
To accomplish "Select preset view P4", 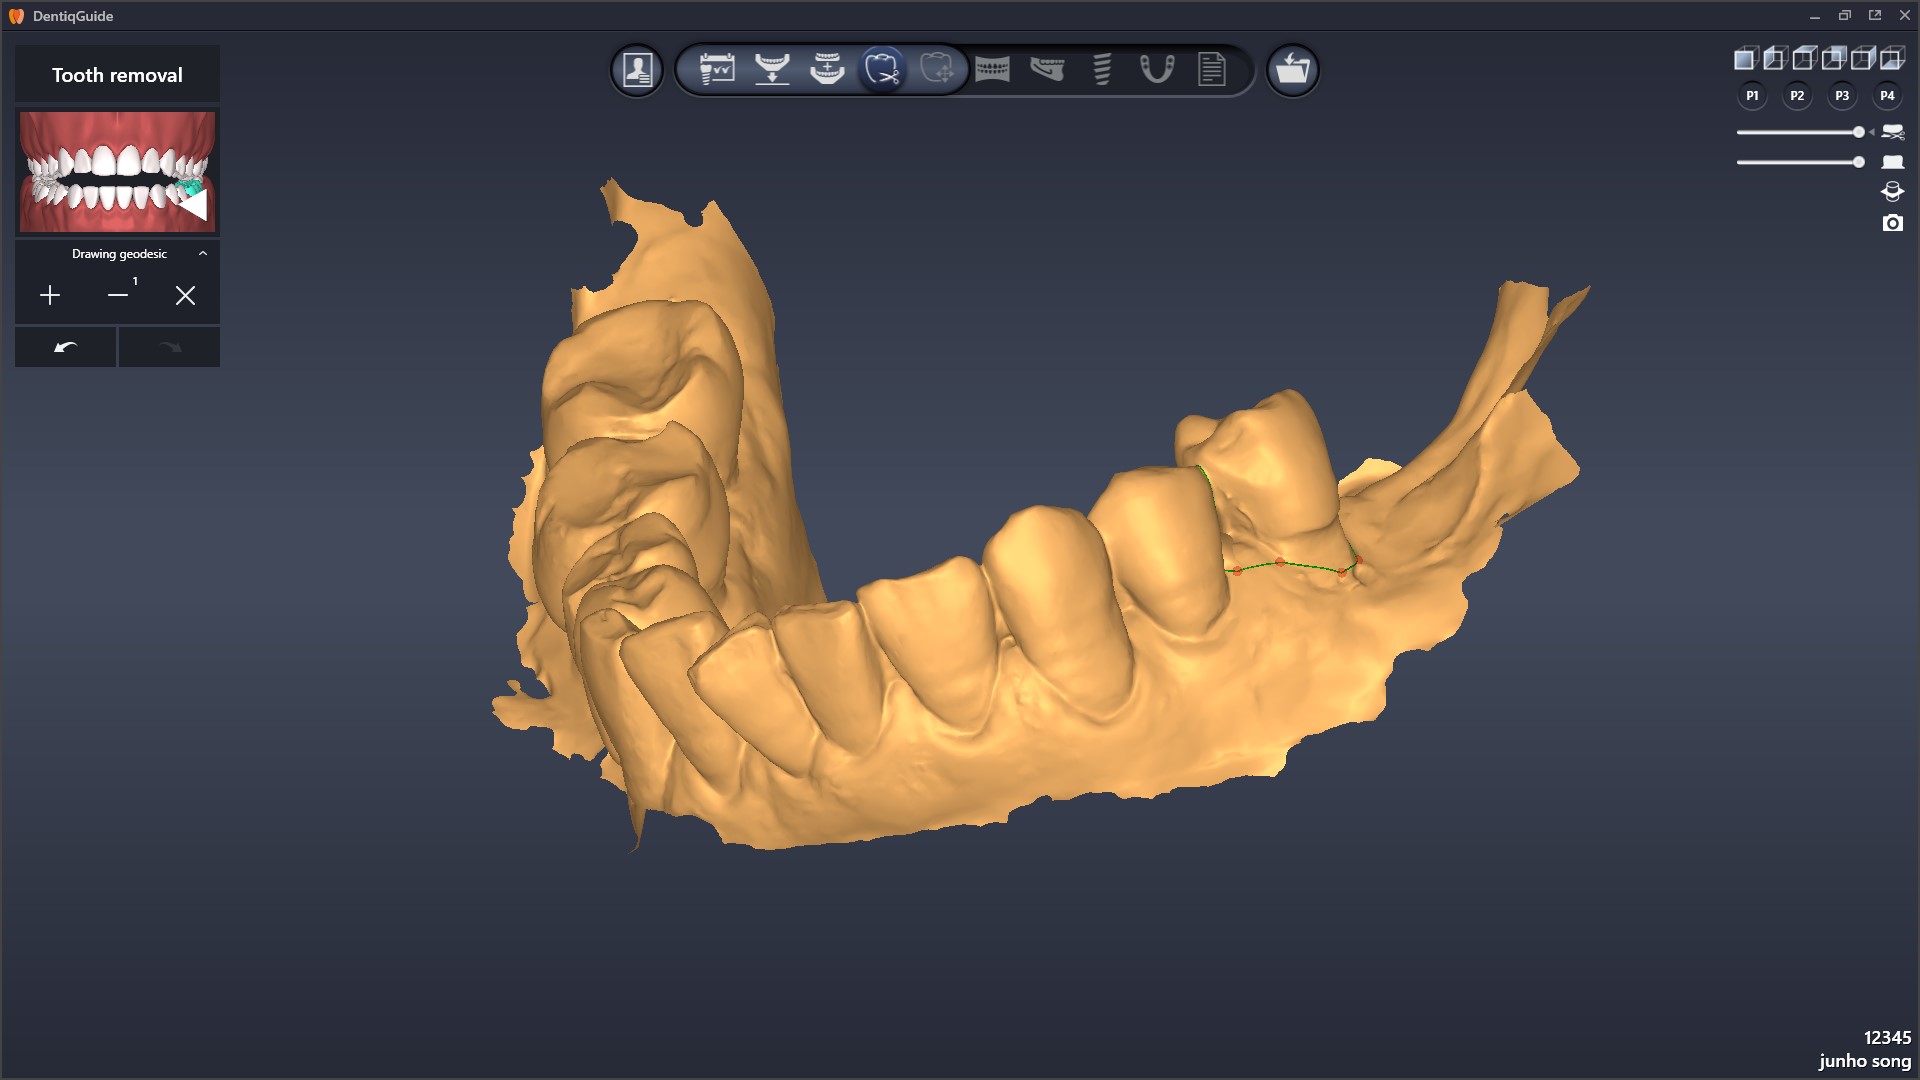I will pos(1887,96).
